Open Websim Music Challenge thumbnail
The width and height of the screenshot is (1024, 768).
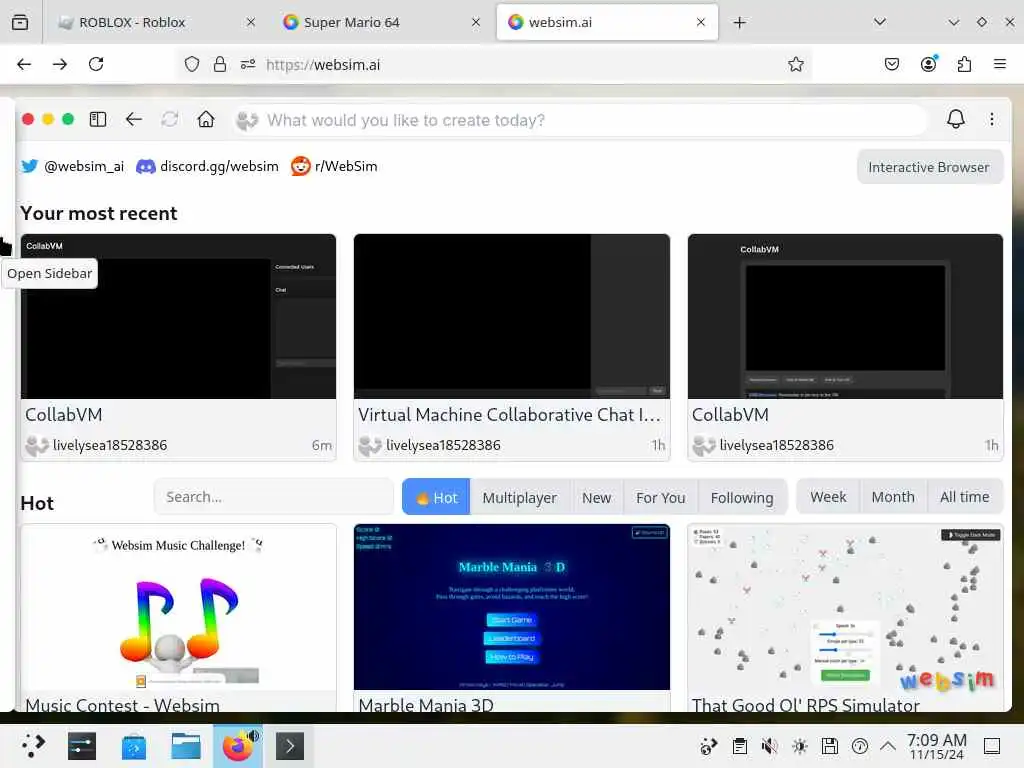click(x=178, y=607)
